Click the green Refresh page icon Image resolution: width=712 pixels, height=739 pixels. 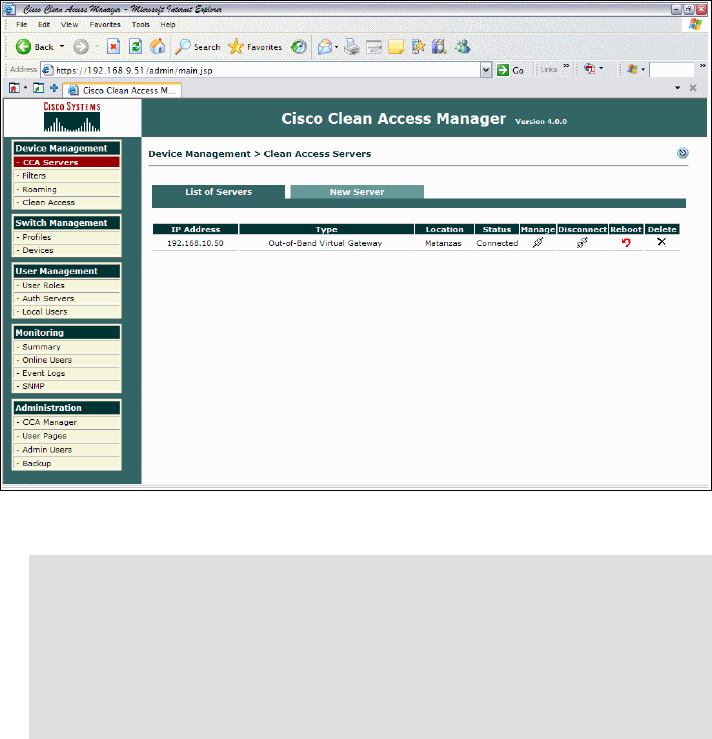click(x=136, y=47)
